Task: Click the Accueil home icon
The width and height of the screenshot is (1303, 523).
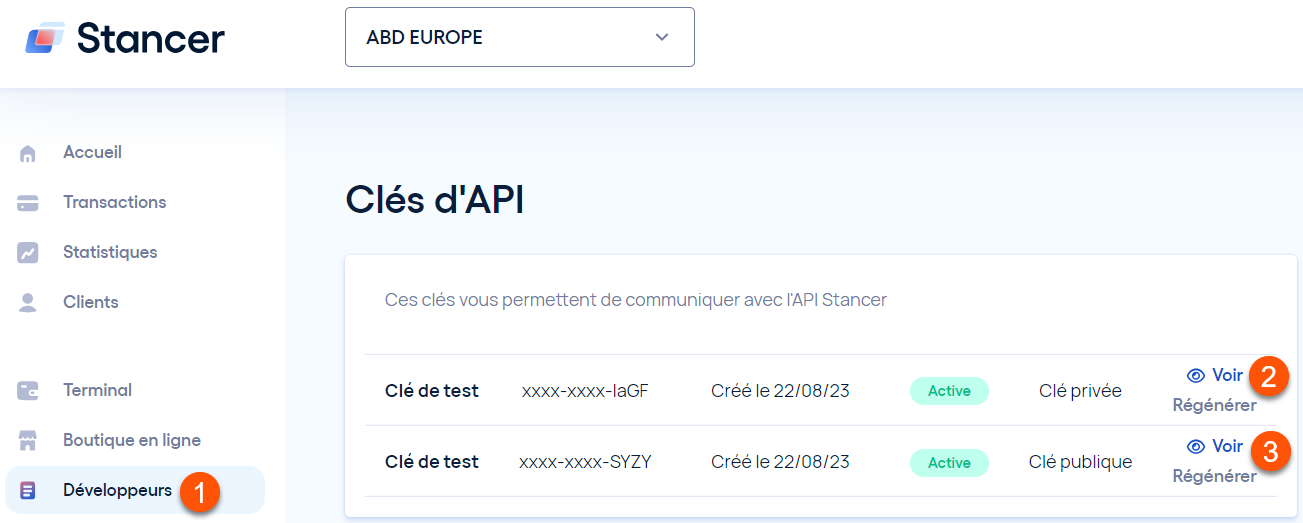Action: tap(28, 153)
